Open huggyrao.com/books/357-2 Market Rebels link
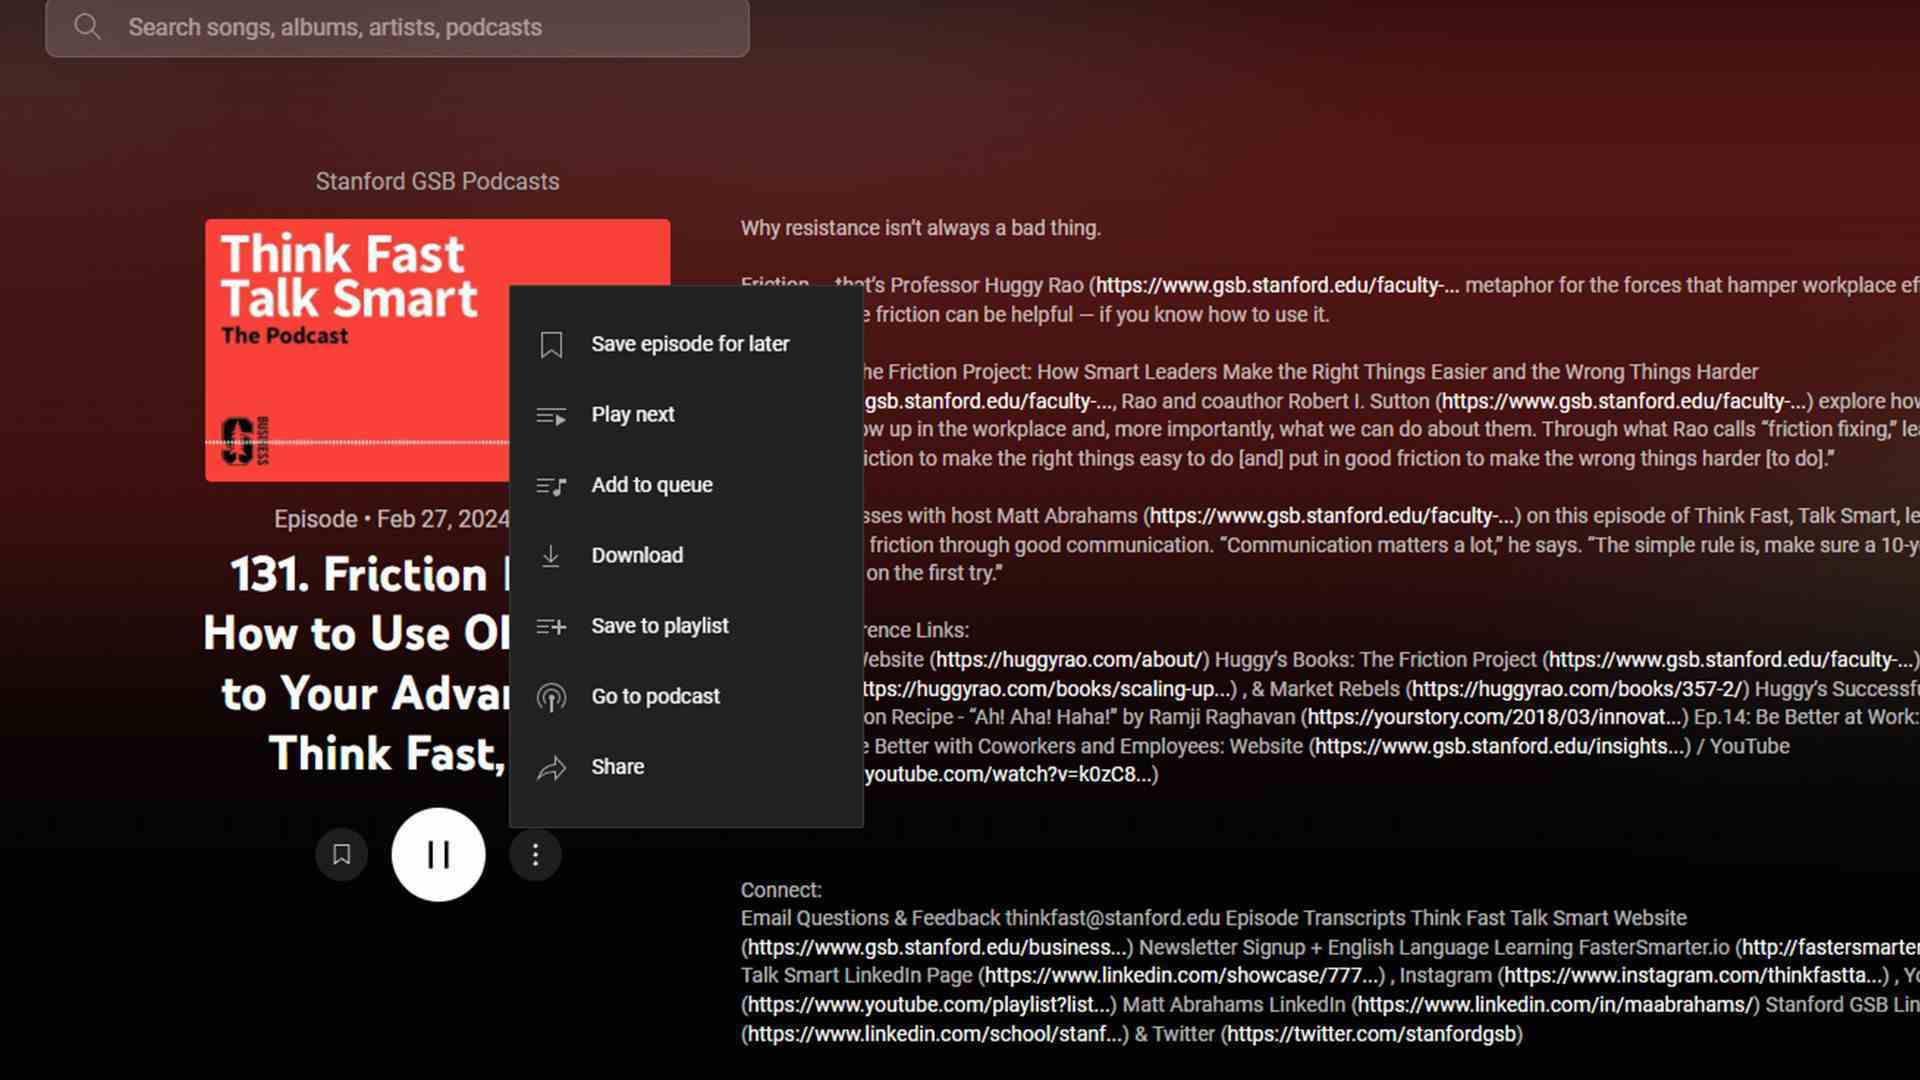1920x1080 pixels. tap(1578, 689)
